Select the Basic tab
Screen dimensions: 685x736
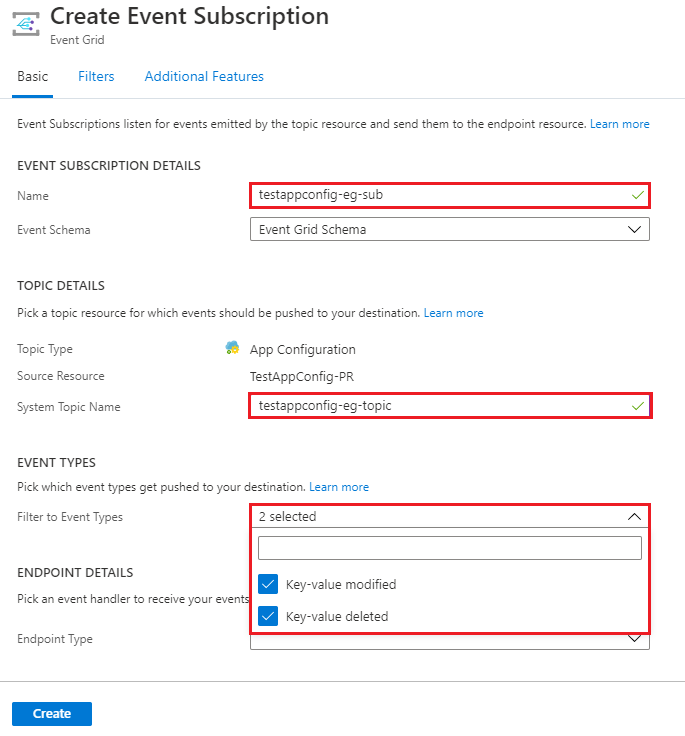pos(33,76)
